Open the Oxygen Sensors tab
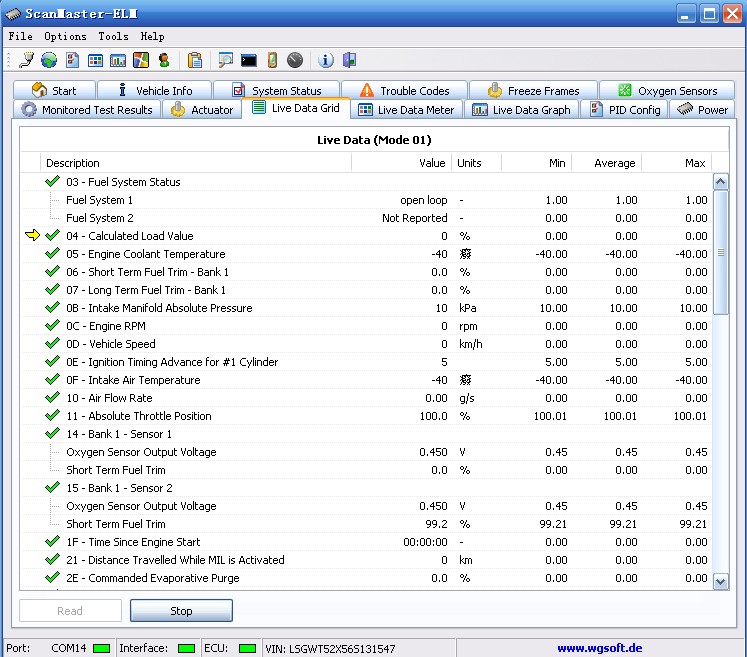The width and height of the screenshot is (747, 657). 667,91
